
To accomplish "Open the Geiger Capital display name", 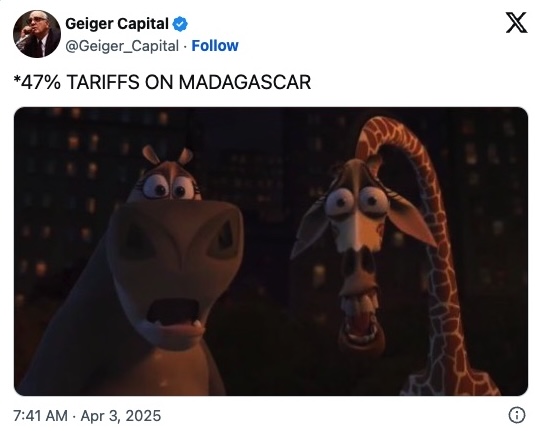I will point(117,24).
